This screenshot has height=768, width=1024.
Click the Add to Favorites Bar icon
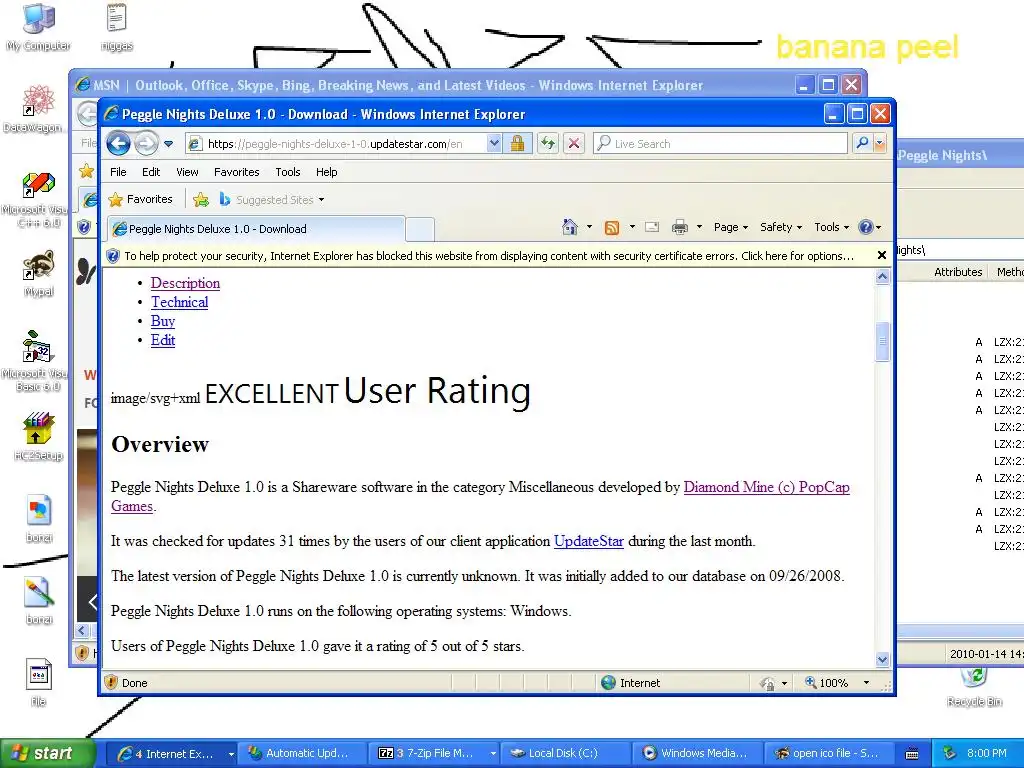(200, 200)
